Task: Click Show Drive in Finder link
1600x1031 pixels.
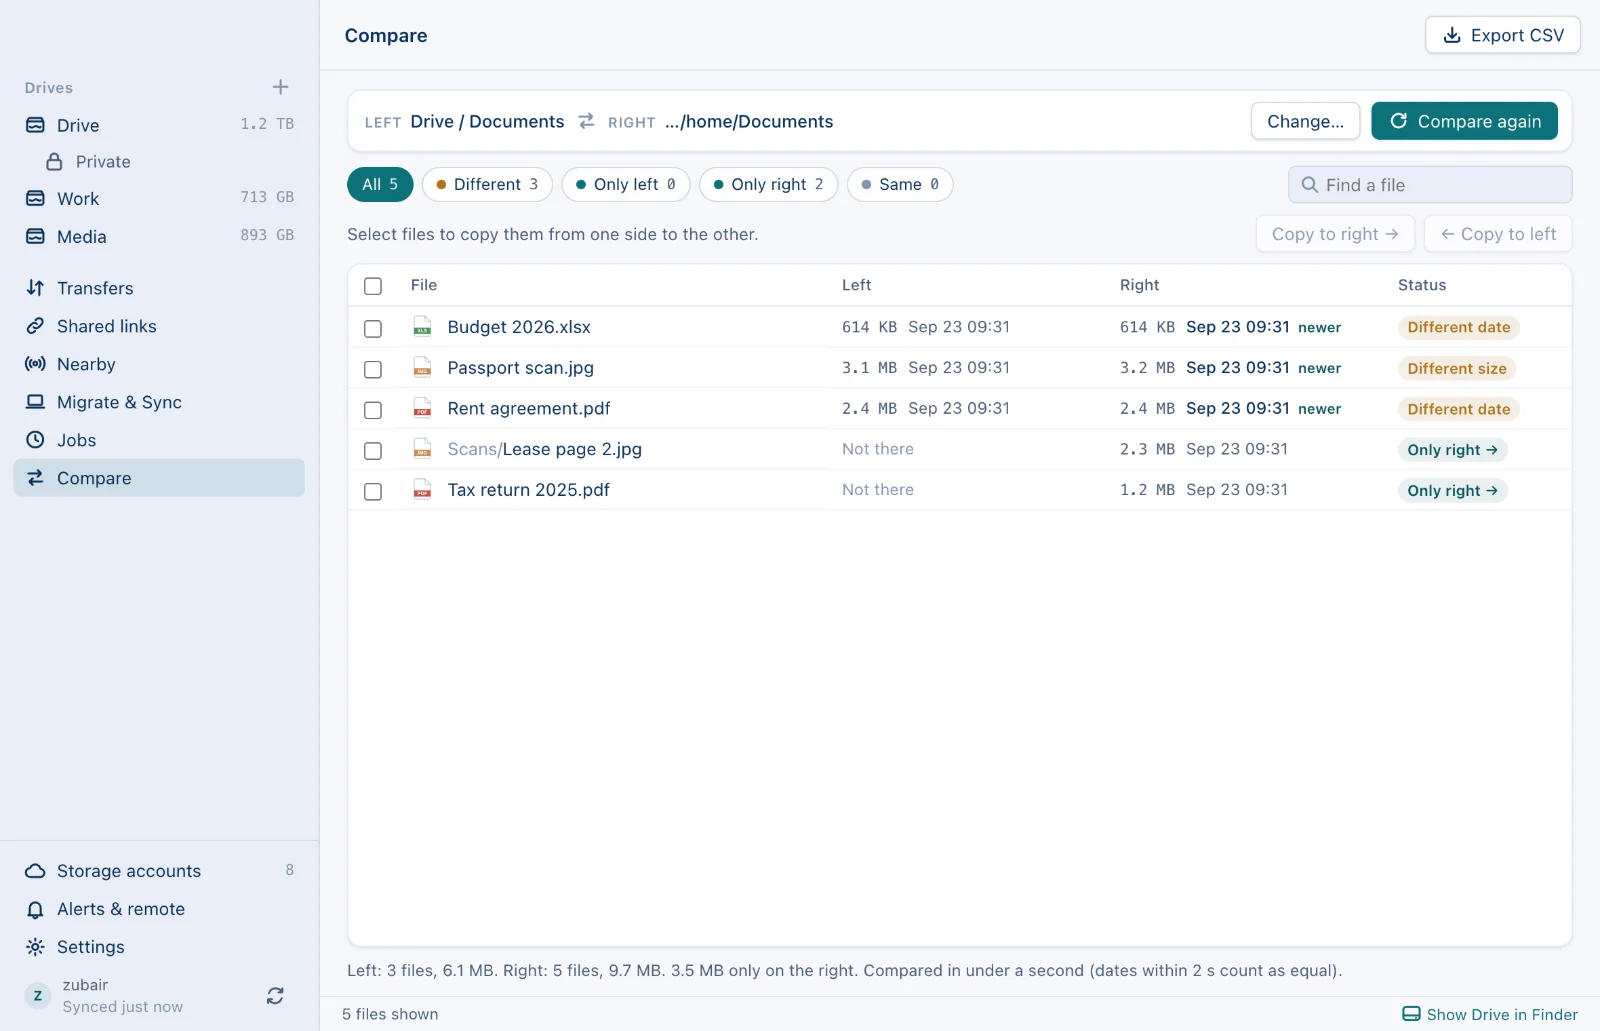Action: (1490, 1014)
